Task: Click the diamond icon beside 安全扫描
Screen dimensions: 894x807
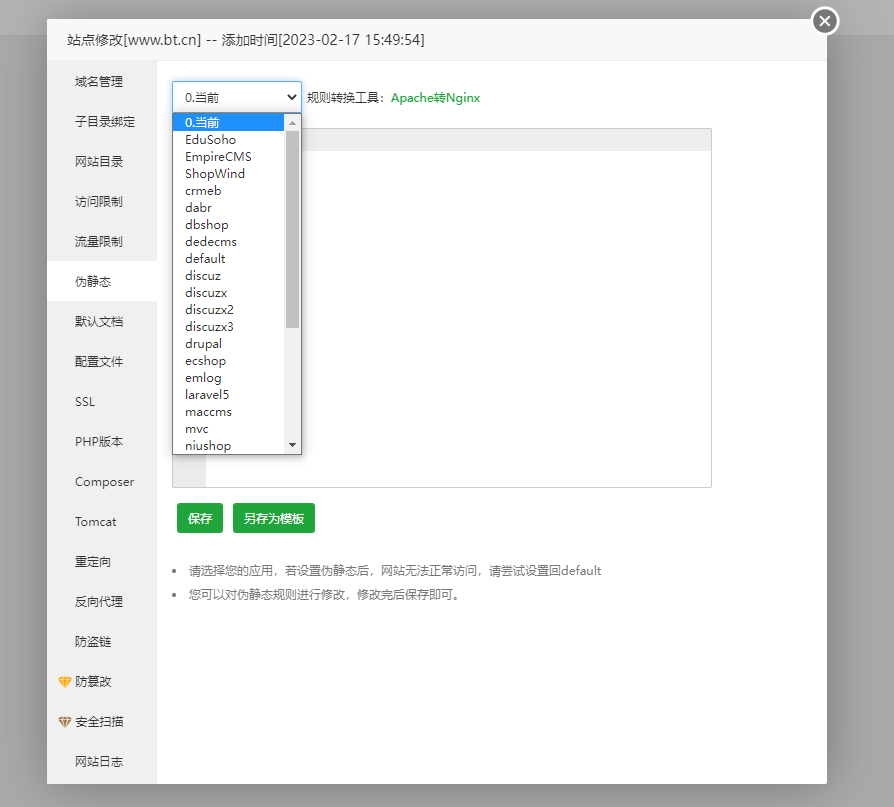Action: coord(65,722)
